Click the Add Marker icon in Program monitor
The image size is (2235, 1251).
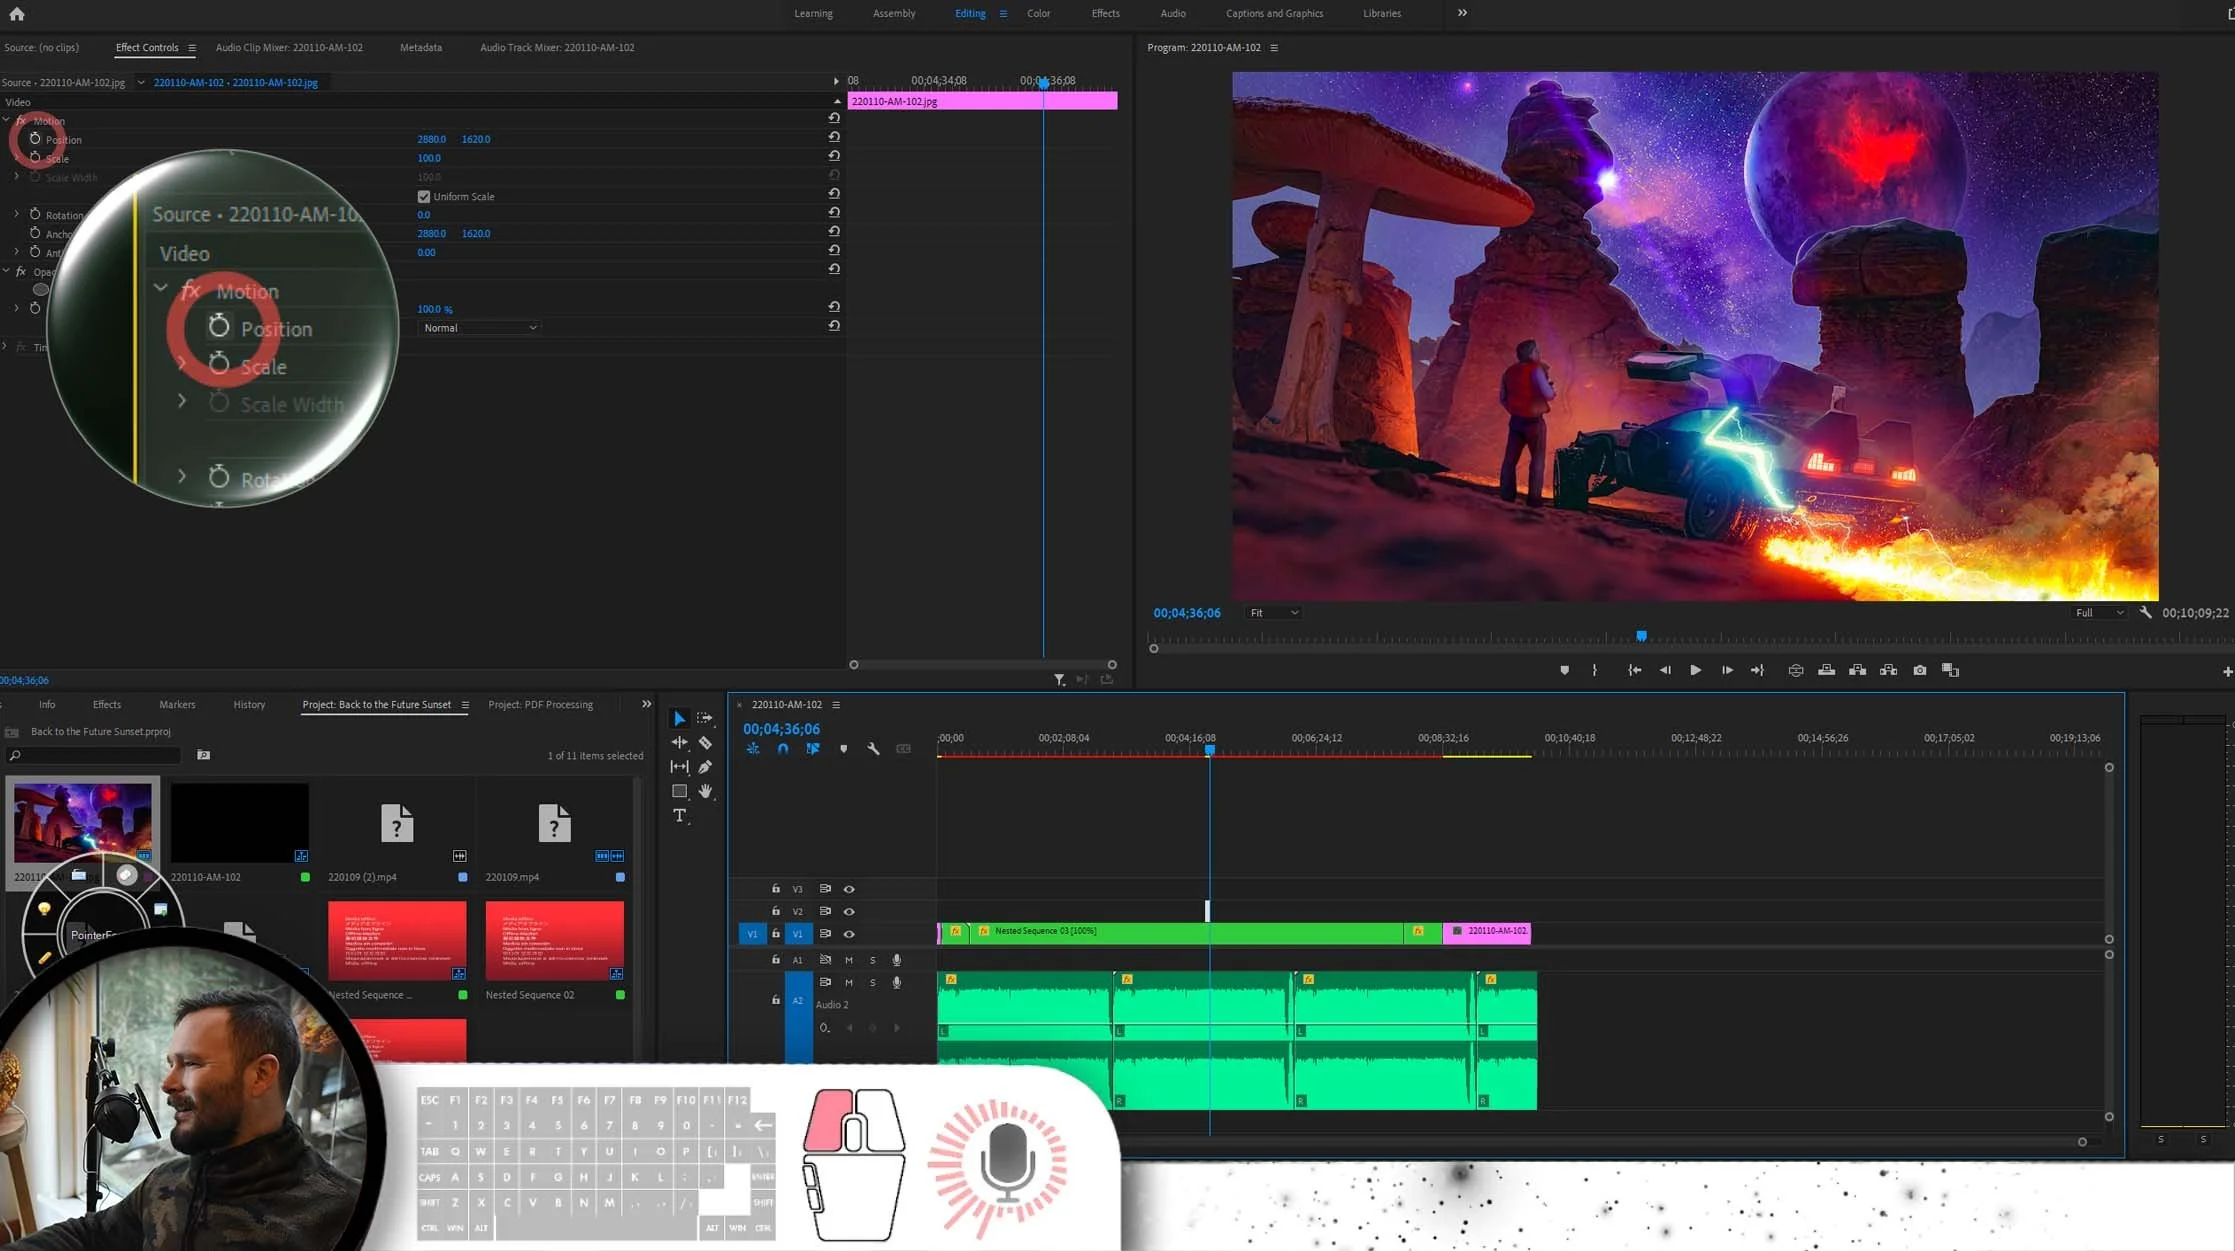point(1564,670)
